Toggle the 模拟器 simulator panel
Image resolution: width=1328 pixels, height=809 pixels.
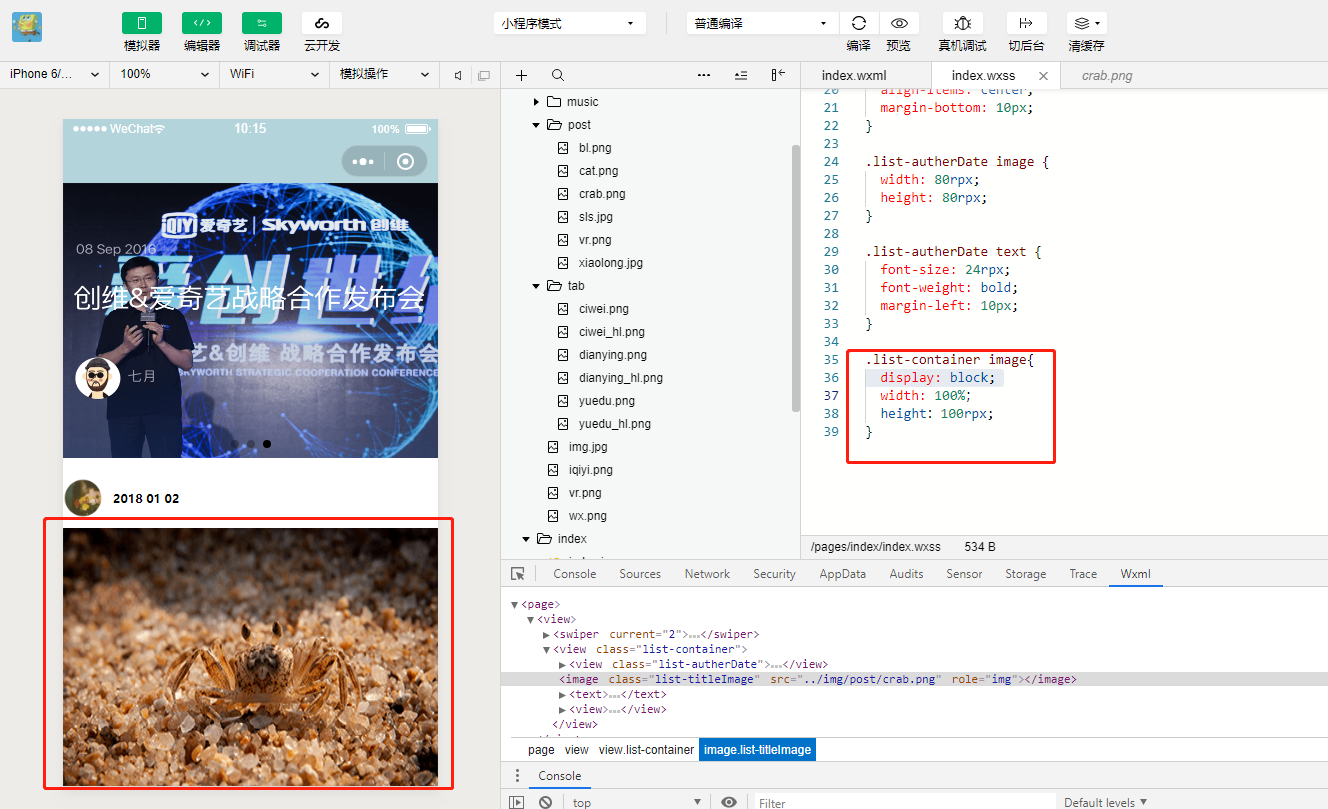tap(142, 23)
